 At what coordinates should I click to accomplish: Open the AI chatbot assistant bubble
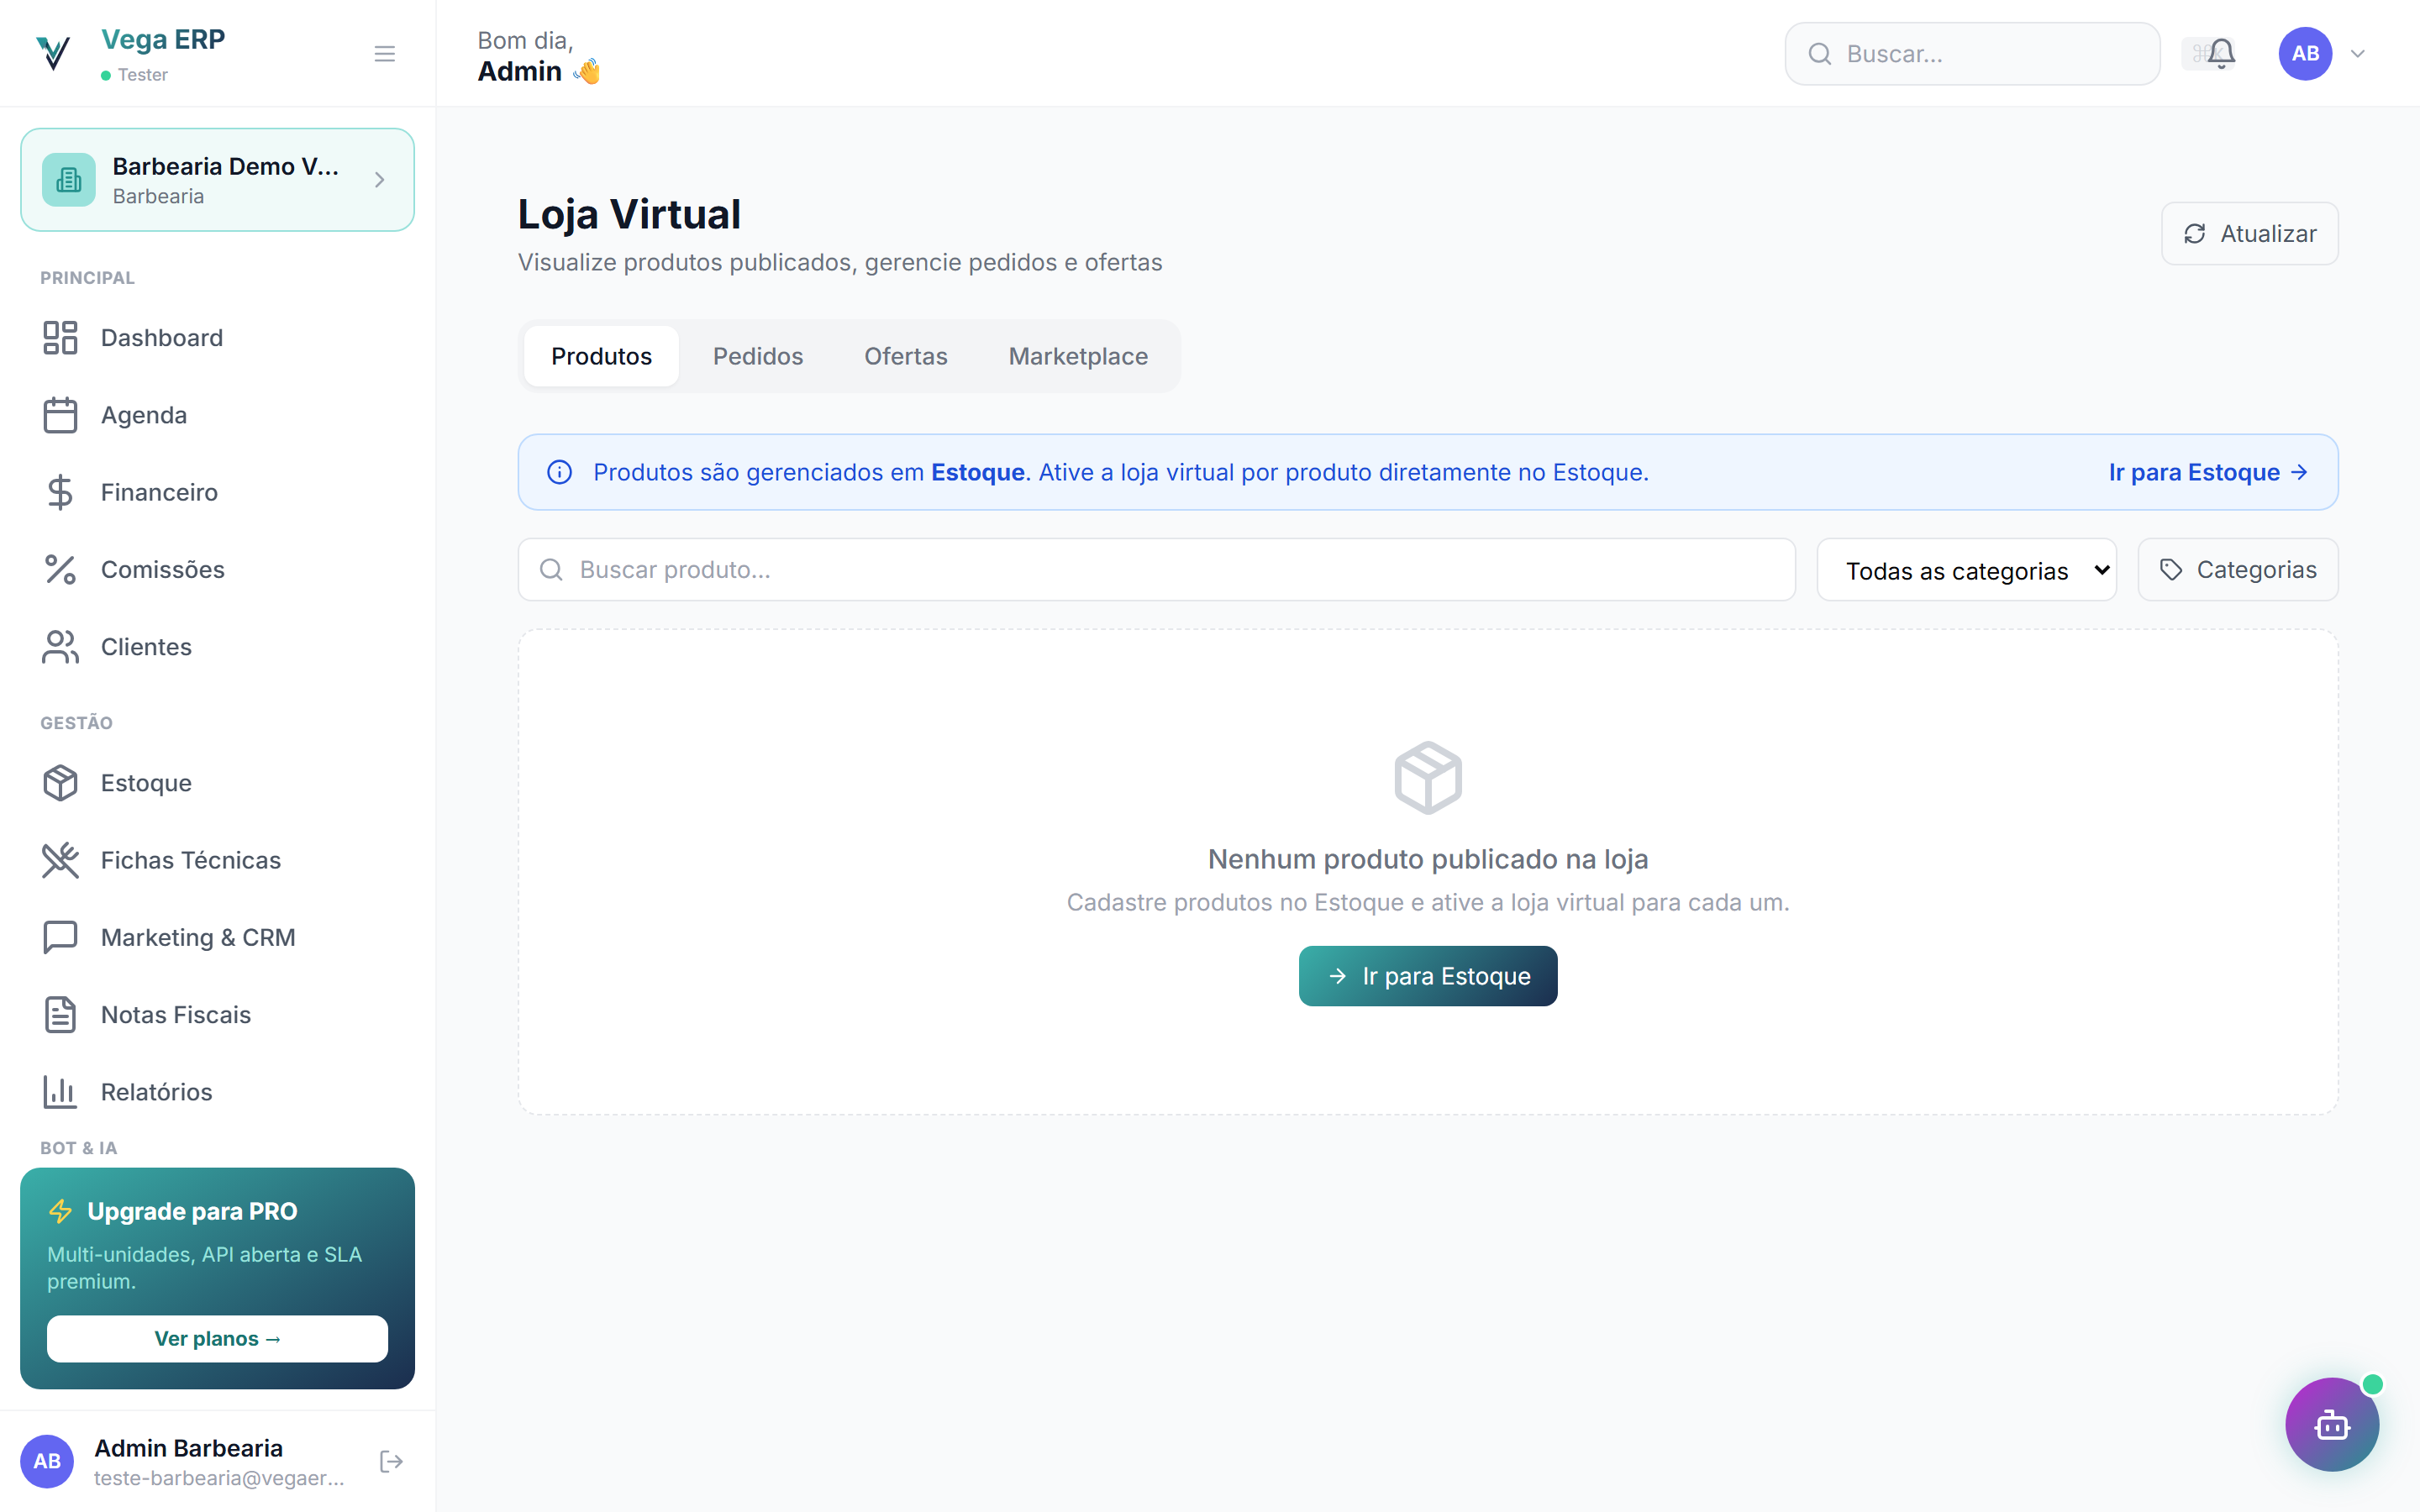point(2332,1424)
